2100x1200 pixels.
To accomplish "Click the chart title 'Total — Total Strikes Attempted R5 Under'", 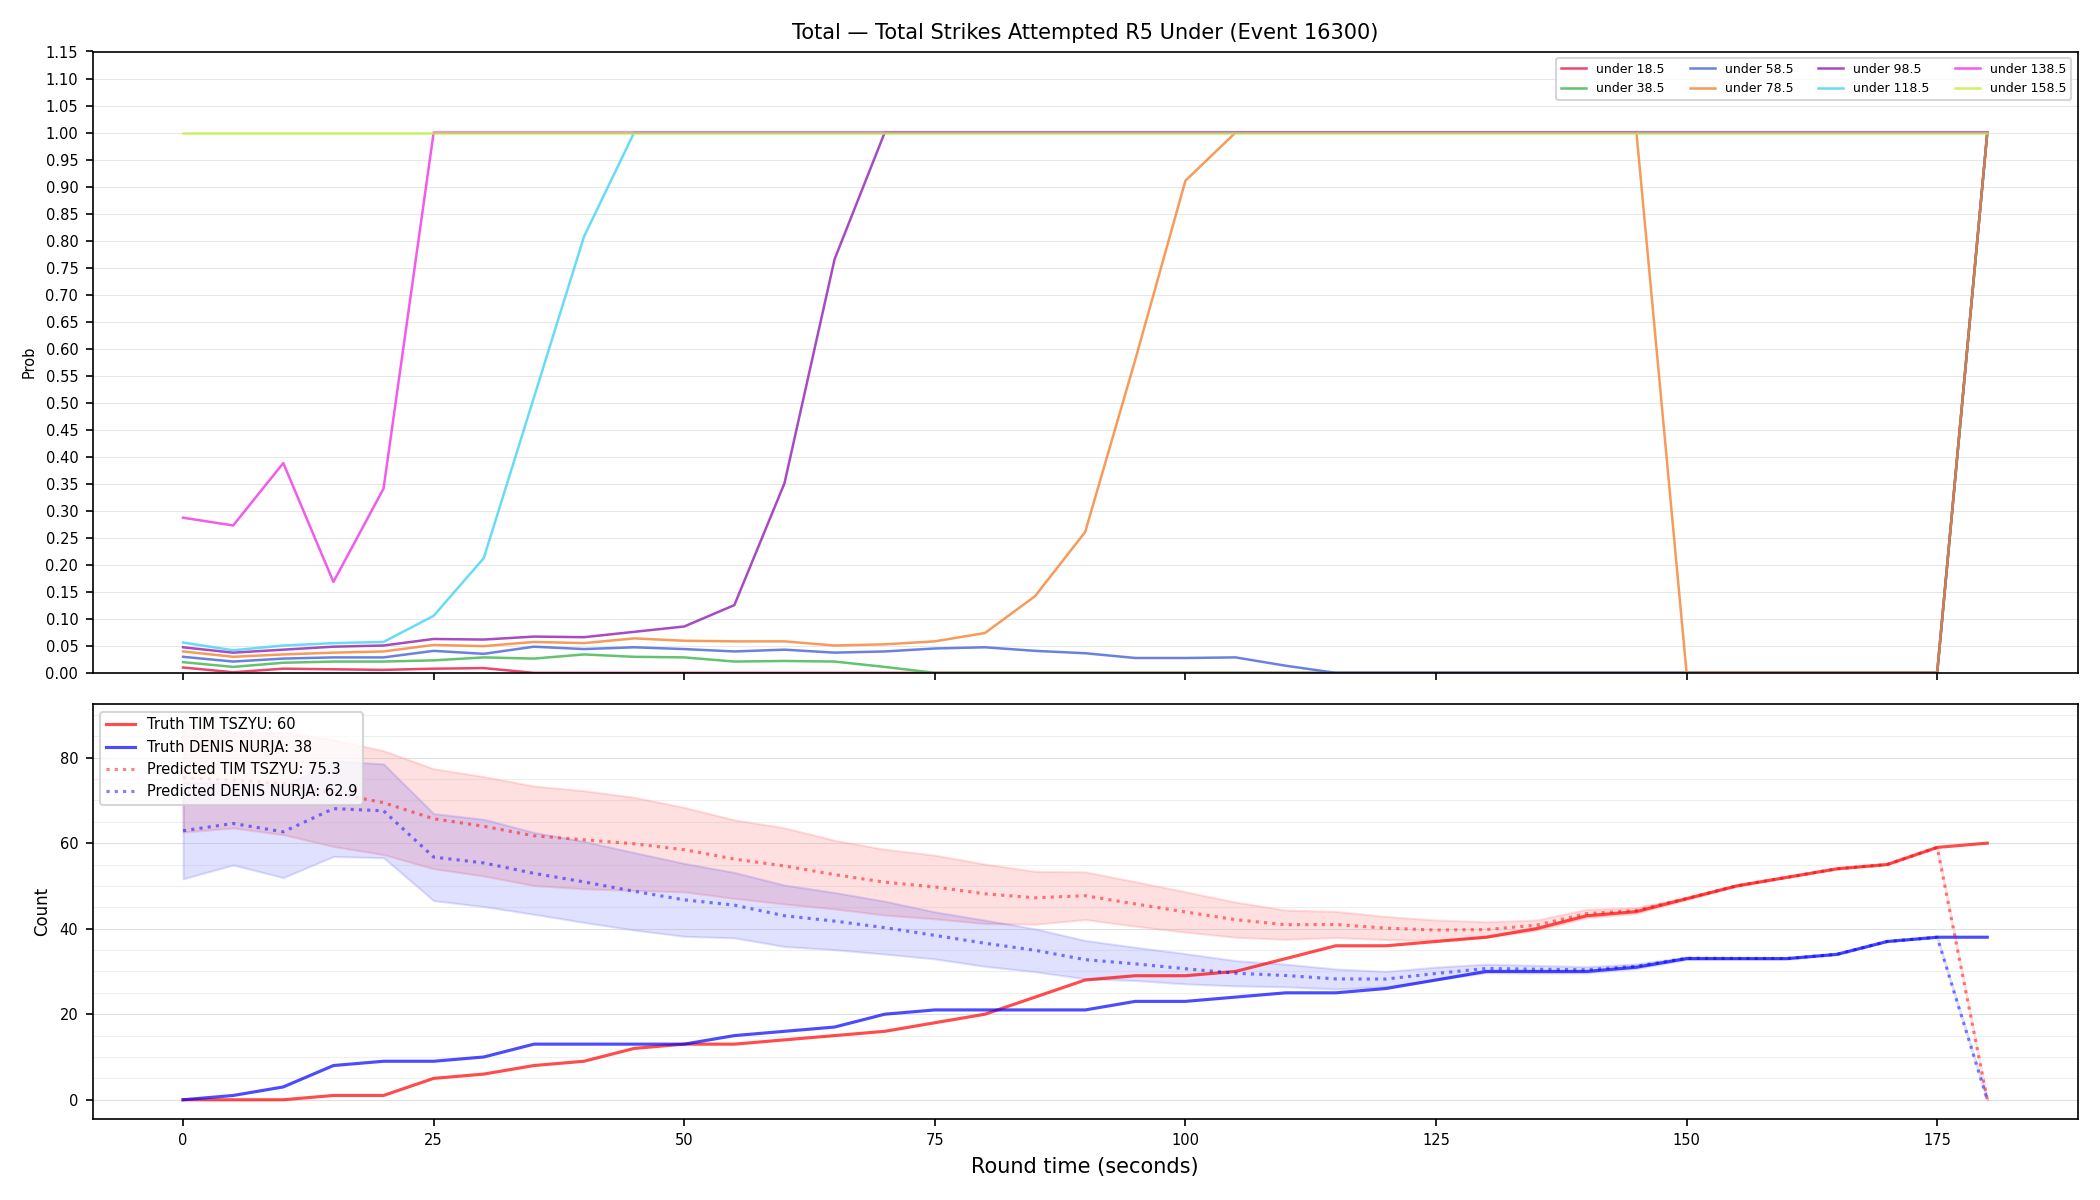I will pos(1084,32).
